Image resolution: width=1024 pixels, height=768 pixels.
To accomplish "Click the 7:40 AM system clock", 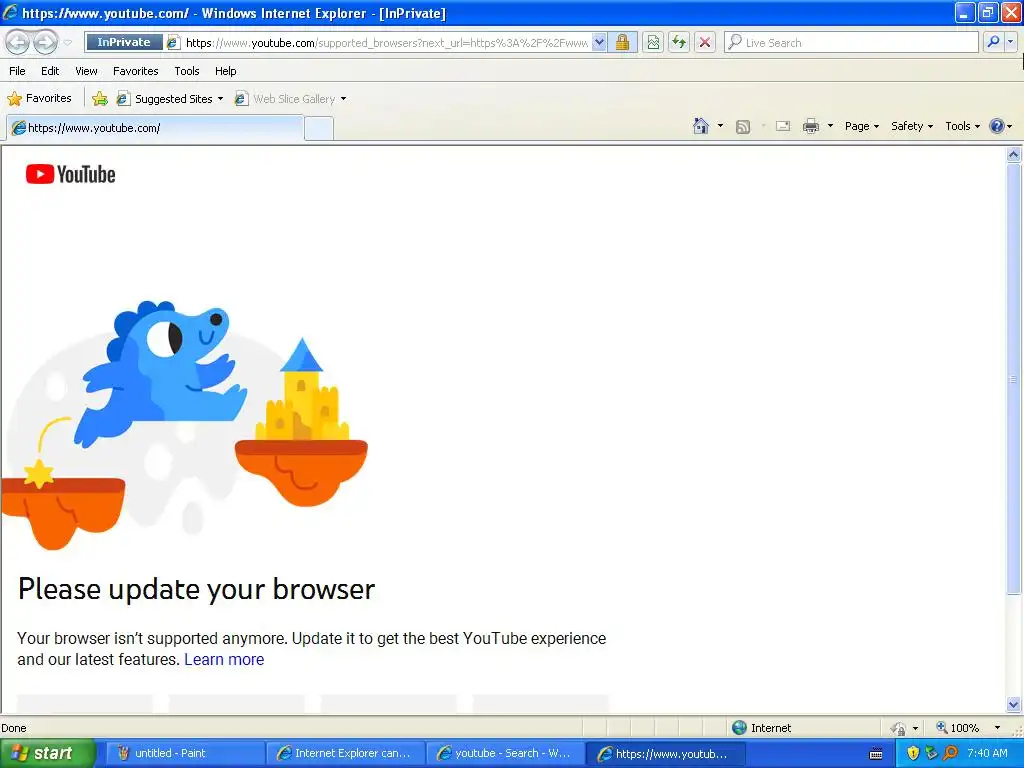I will click(987, 753).
